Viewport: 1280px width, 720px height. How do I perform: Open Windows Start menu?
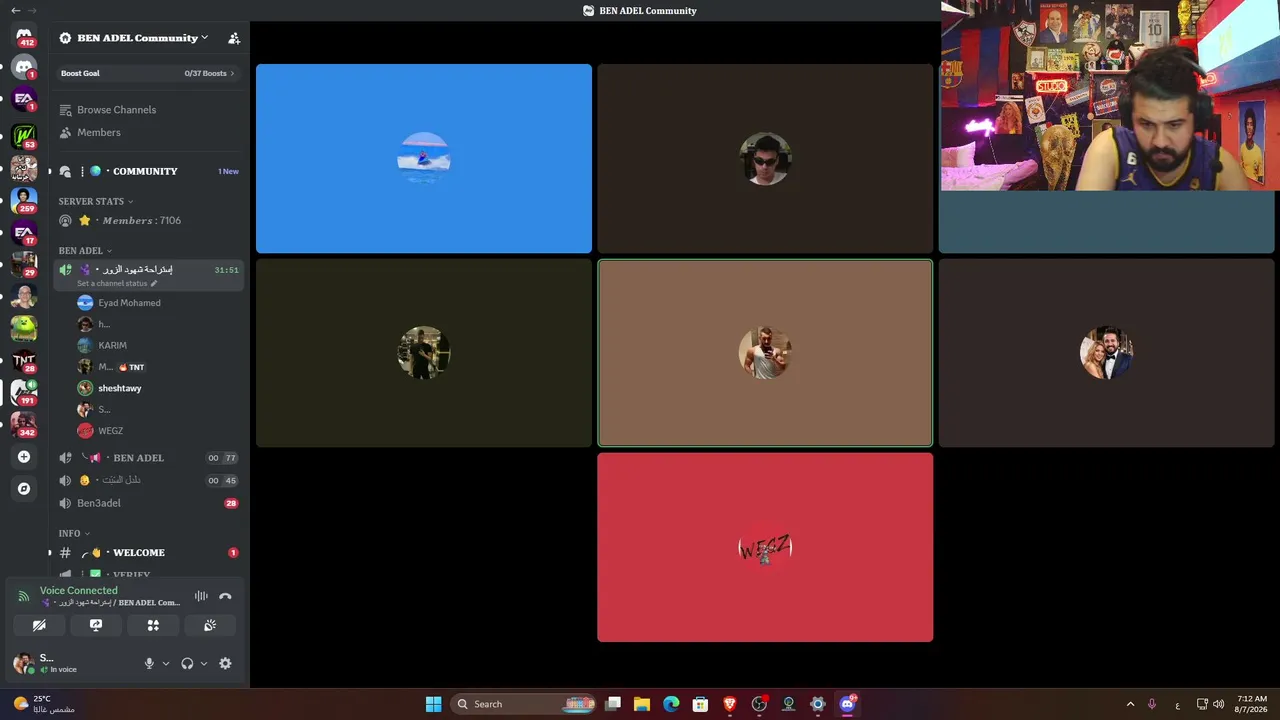[433, 704]
